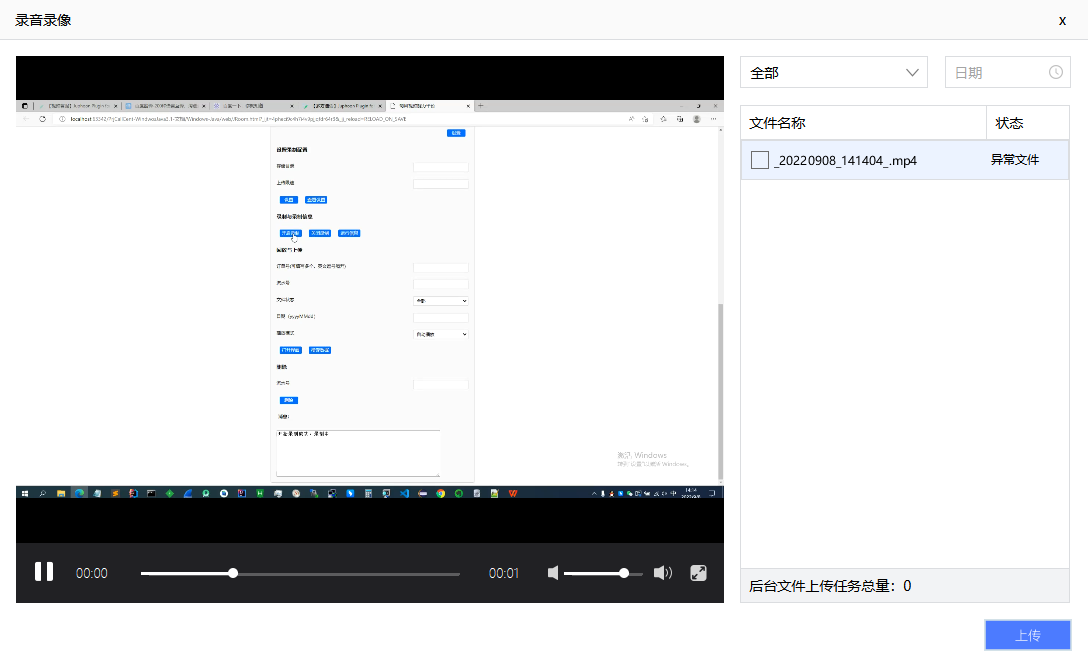Viewport: 1088px width, 667px height.
Task: Click the video progress slider track
Action: [300, 573]
